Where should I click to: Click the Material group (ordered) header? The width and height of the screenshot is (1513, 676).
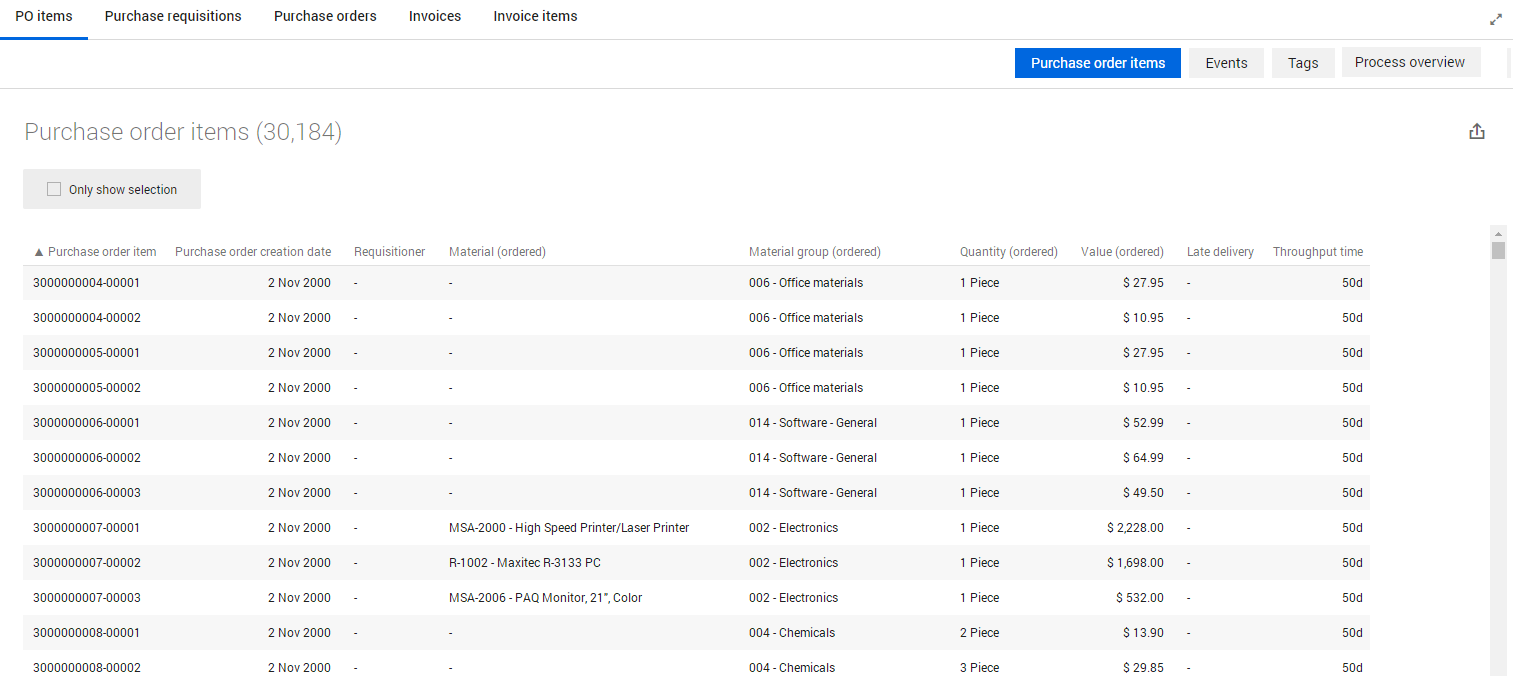click(814, 252)
